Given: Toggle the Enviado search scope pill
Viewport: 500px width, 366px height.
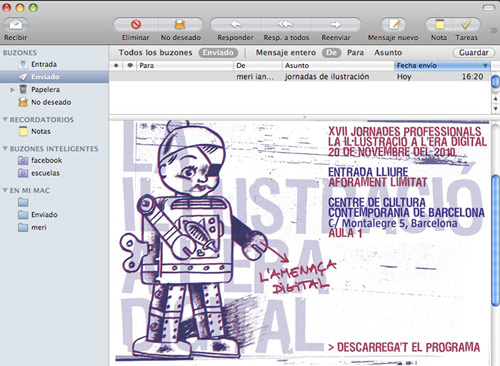Looking at the screenshot, I should pyautogui.click(x=218, y=53).
